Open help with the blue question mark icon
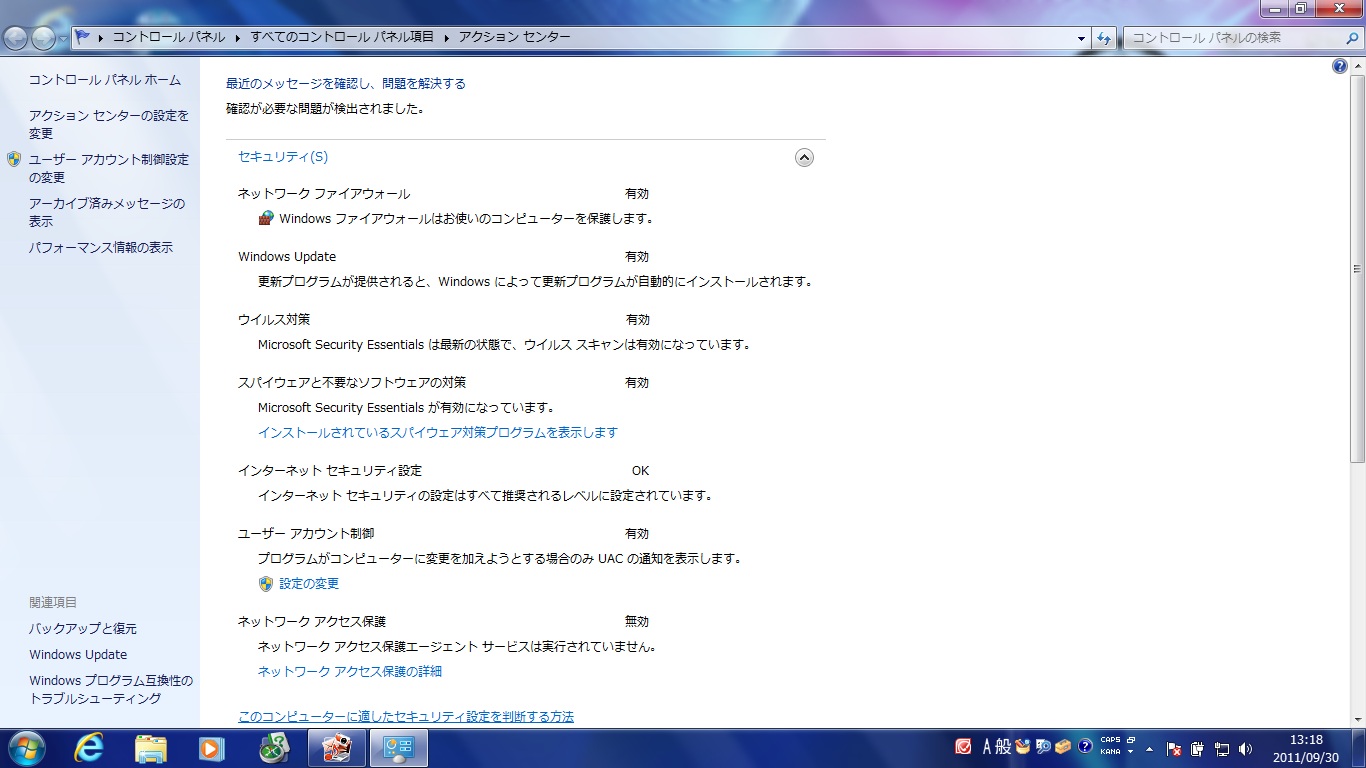 coord(1340,66)
